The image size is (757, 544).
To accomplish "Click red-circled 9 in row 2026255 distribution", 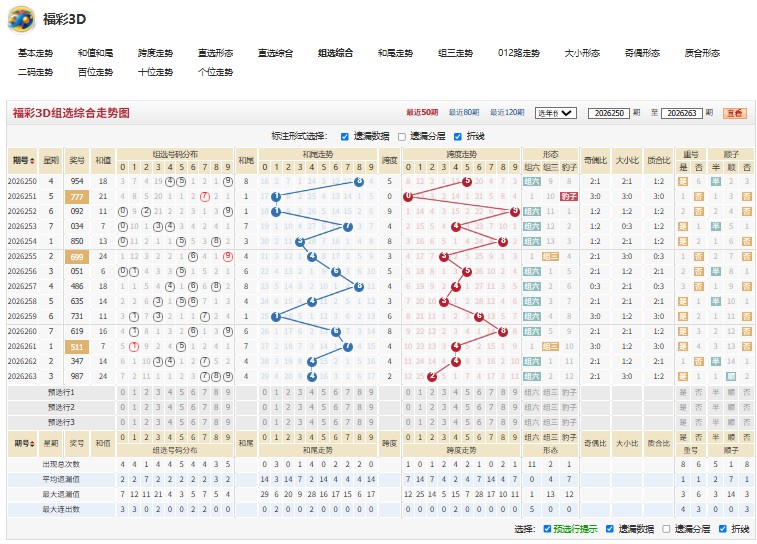I will pyautogui.click(x=228, y=256).
